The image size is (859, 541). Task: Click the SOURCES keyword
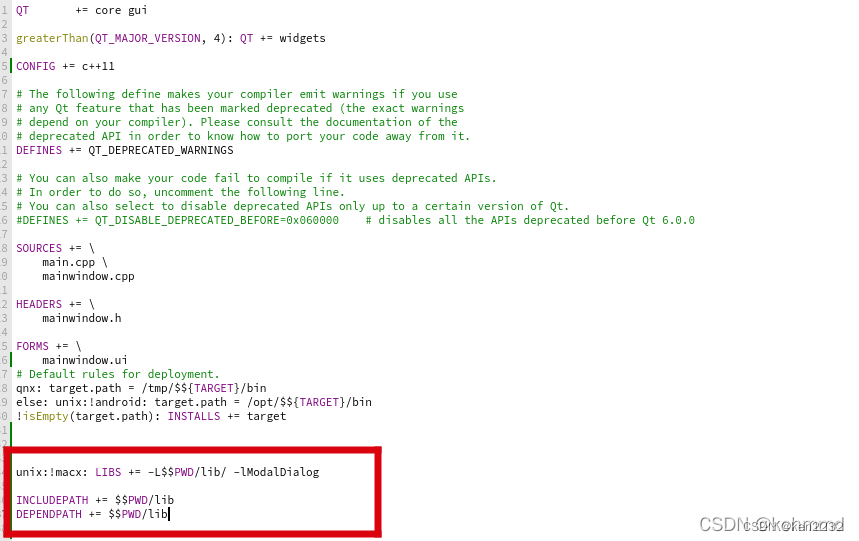tap(39, 248)
